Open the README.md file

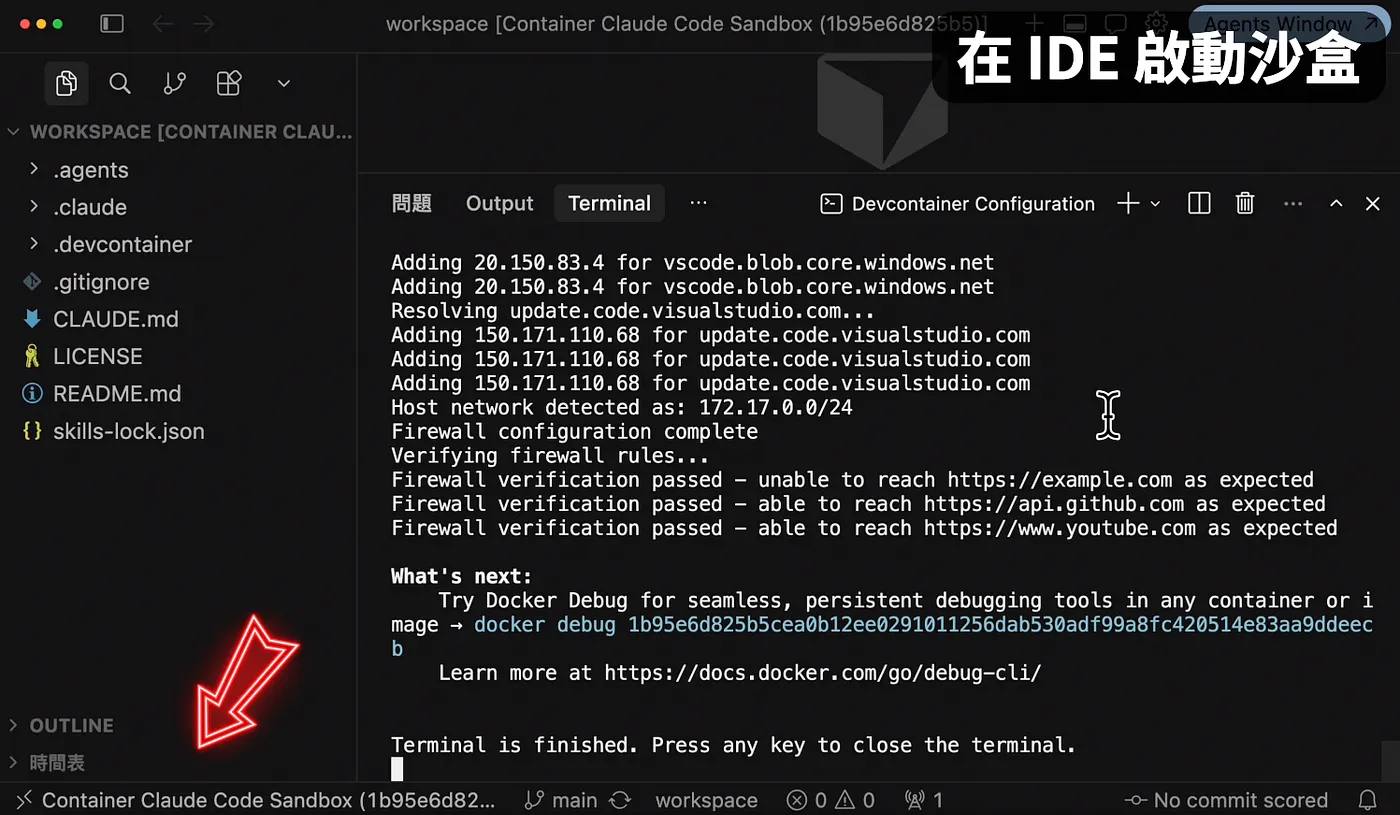178,393
